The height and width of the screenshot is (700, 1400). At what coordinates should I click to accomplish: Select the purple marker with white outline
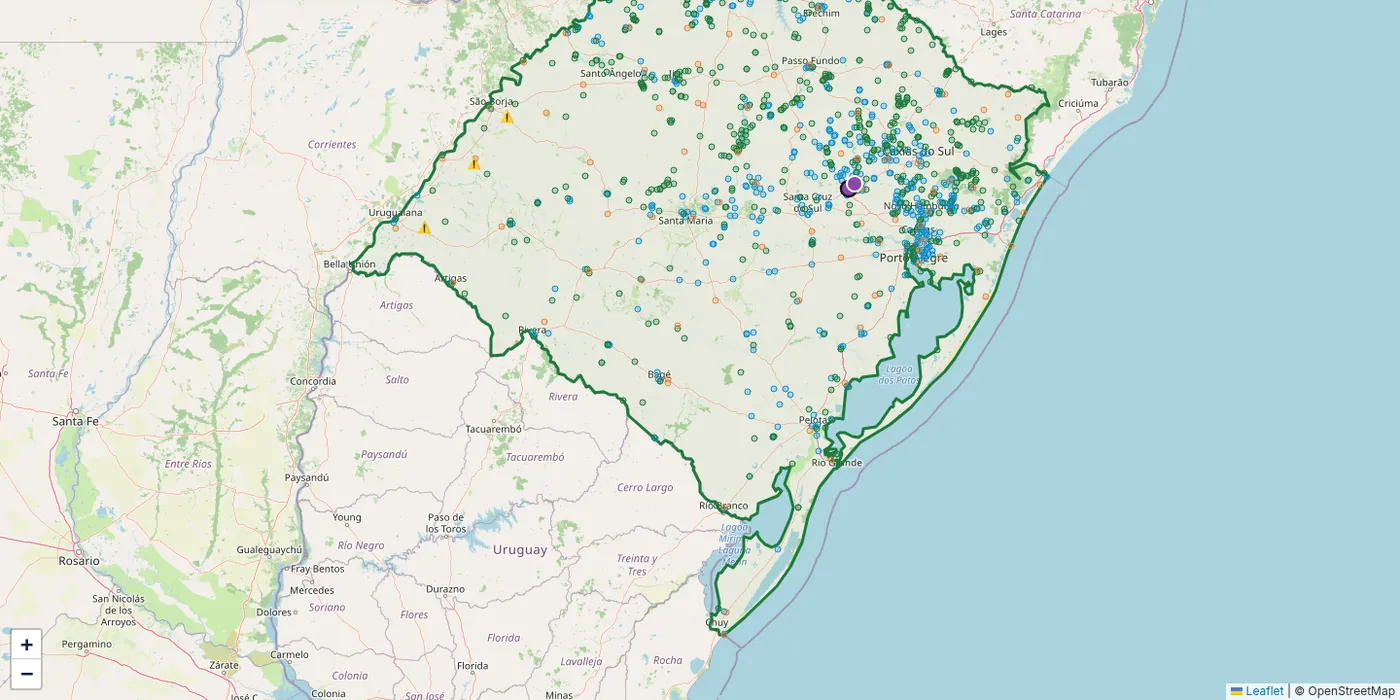coord(854,184)
